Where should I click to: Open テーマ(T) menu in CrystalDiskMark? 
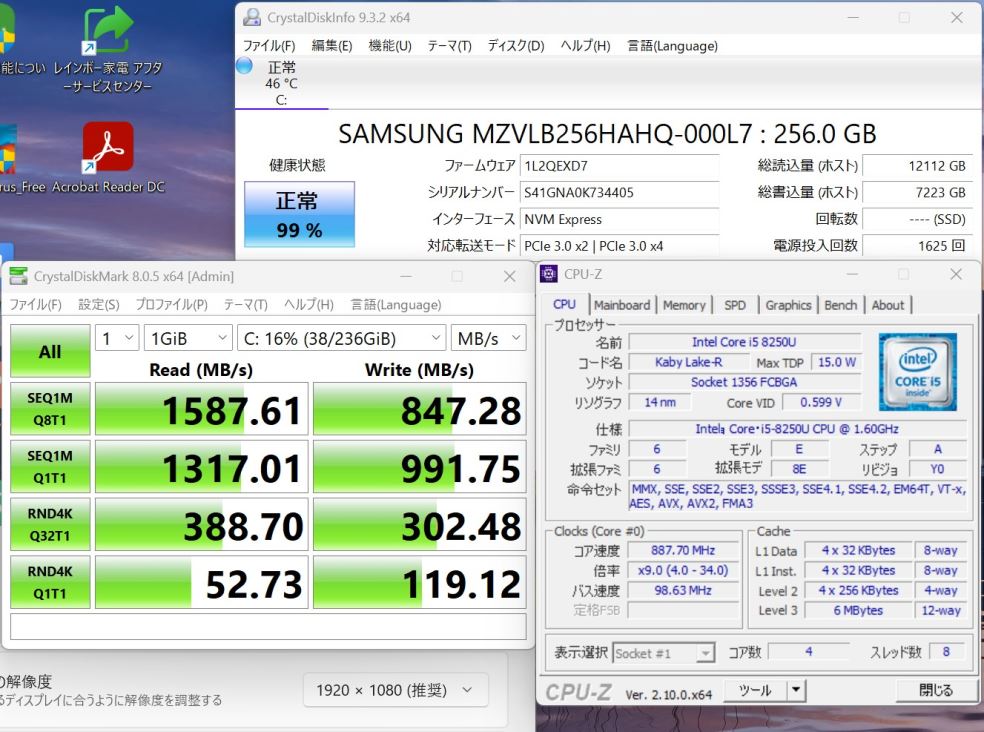pyautogui.click(x=245, y=304)
